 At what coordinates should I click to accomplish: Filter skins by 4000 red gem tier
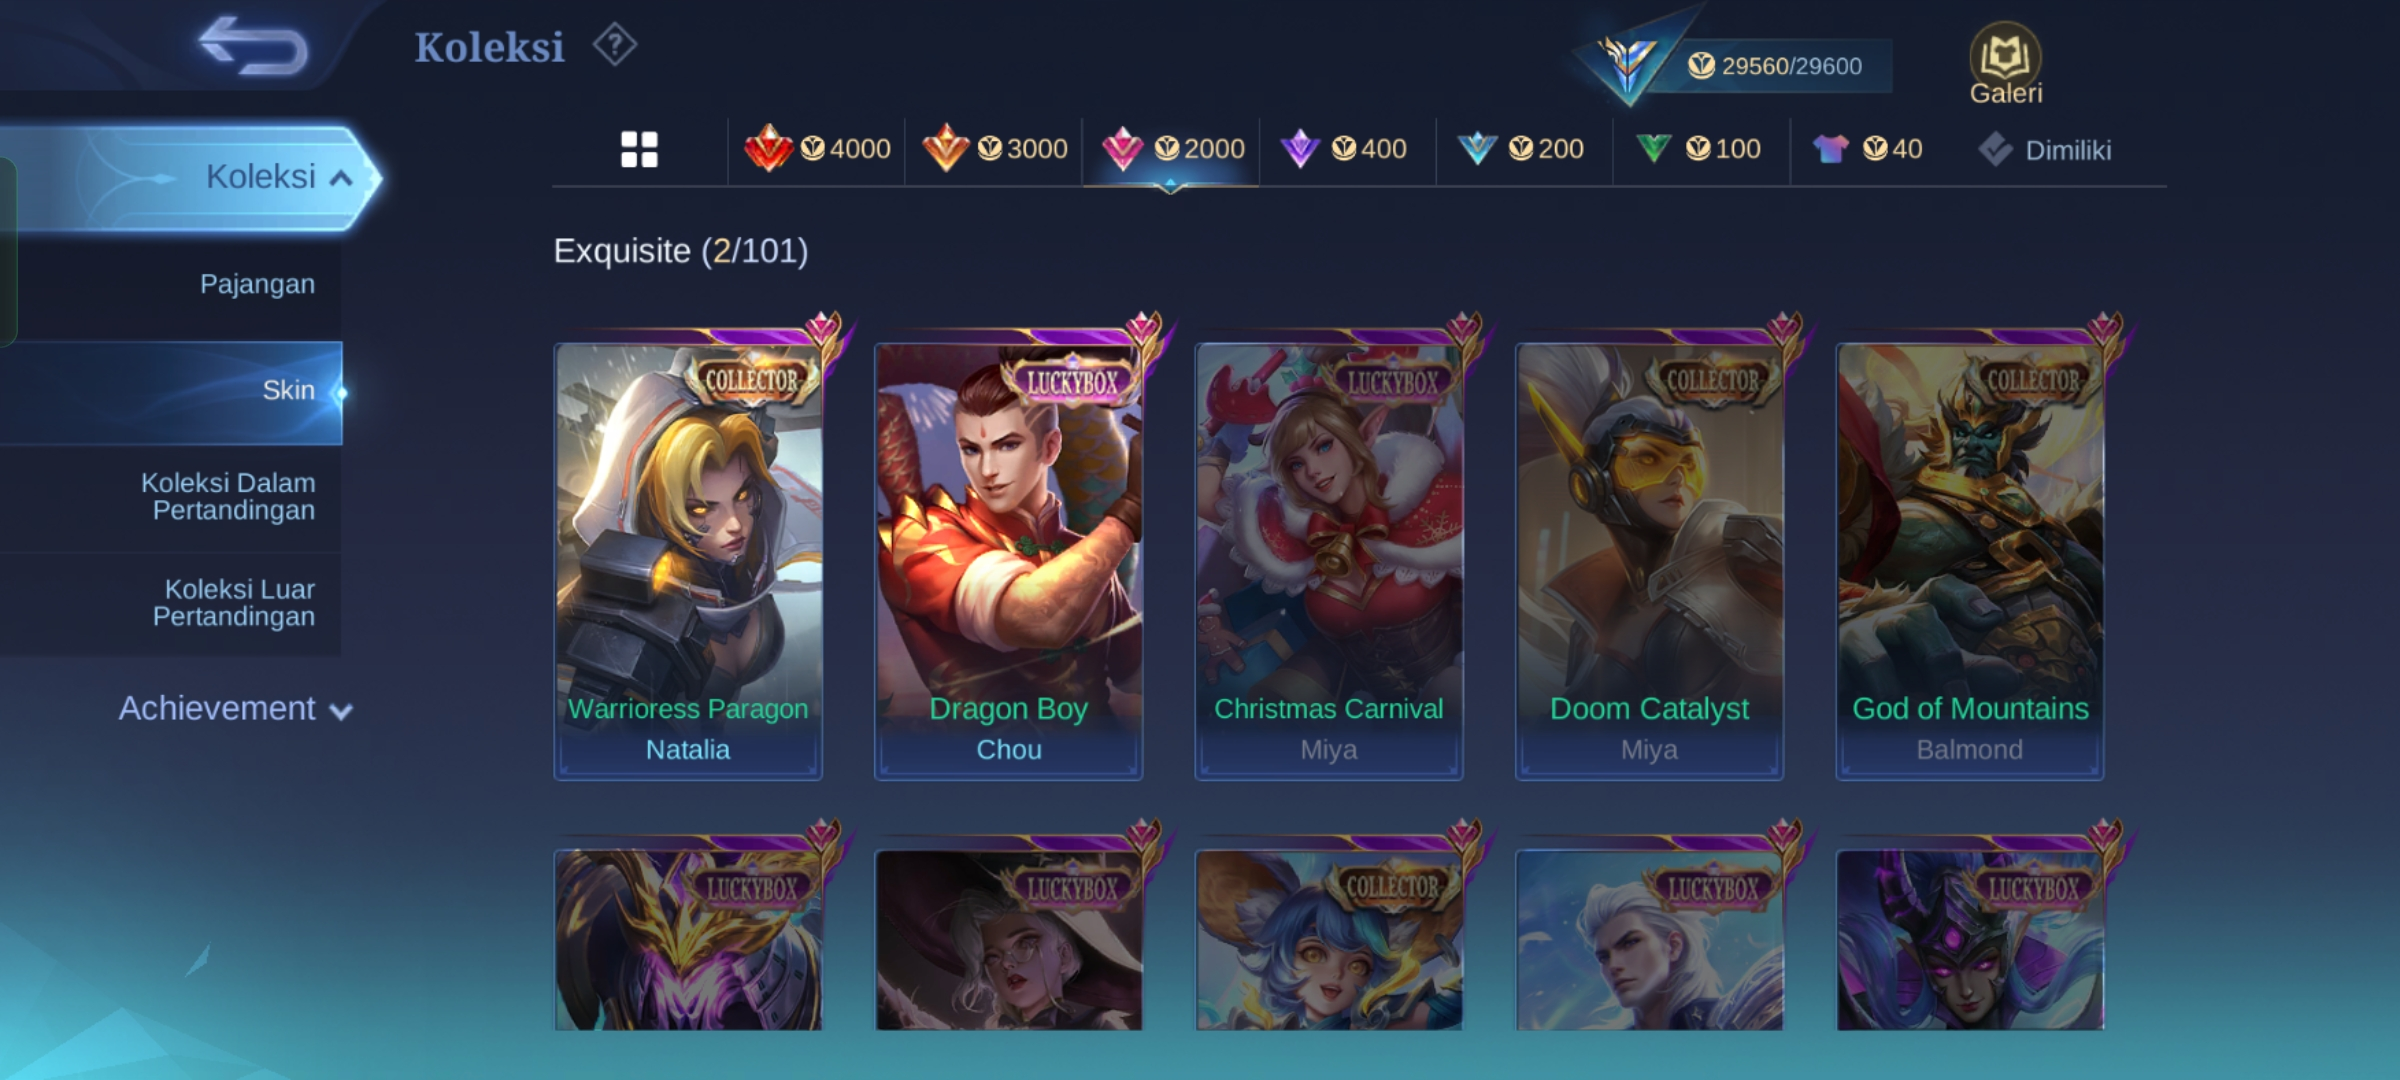click(x=817, y=149)
